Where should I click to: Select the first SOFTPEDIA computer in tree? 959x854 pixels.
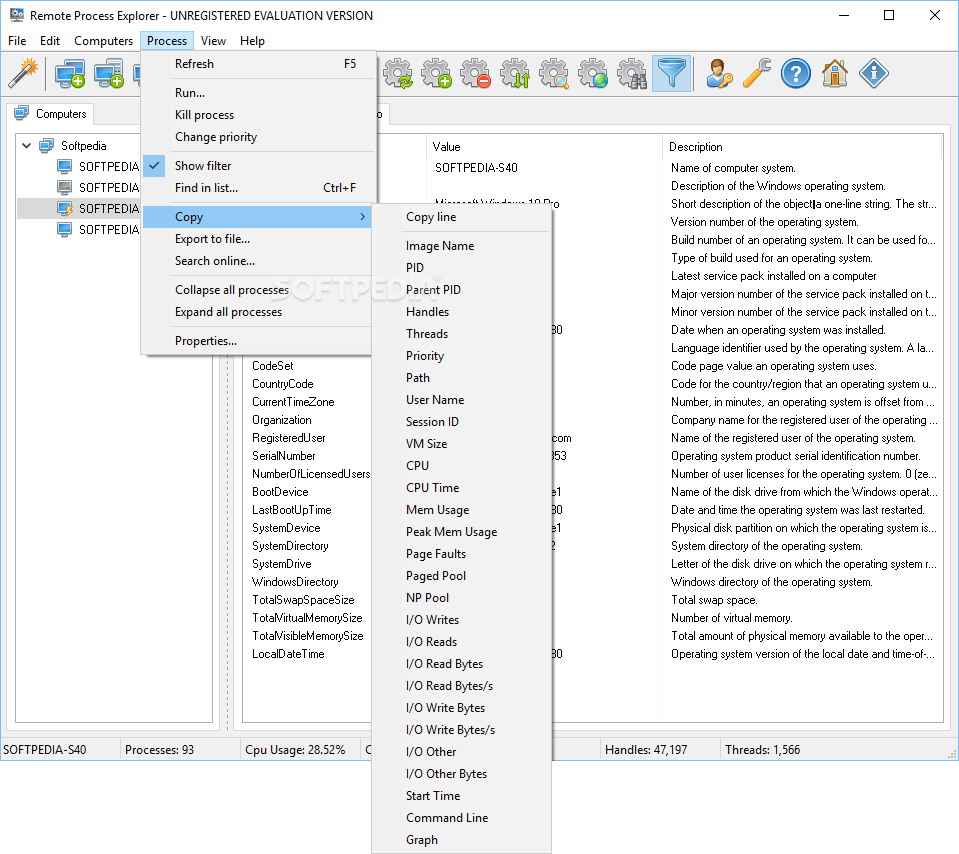pos(98,166)
